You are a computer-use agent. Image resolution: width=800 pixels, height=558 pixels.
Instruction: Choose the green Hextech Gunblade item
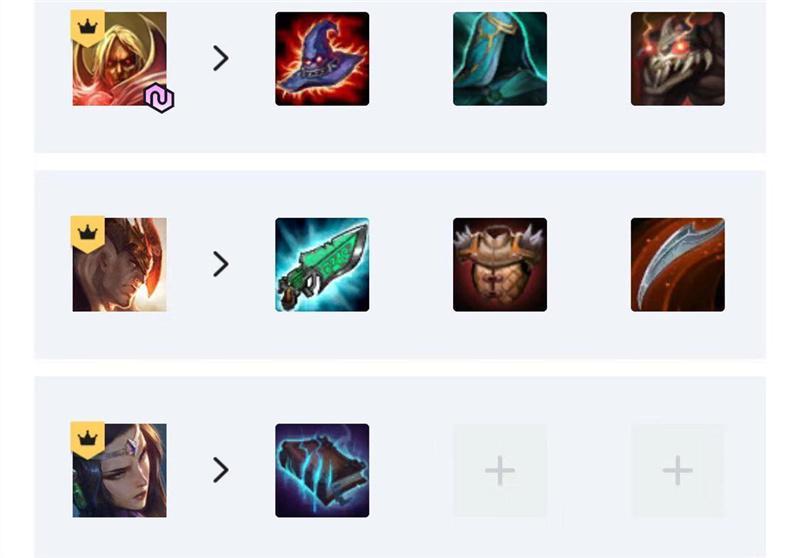pos(322,265)
